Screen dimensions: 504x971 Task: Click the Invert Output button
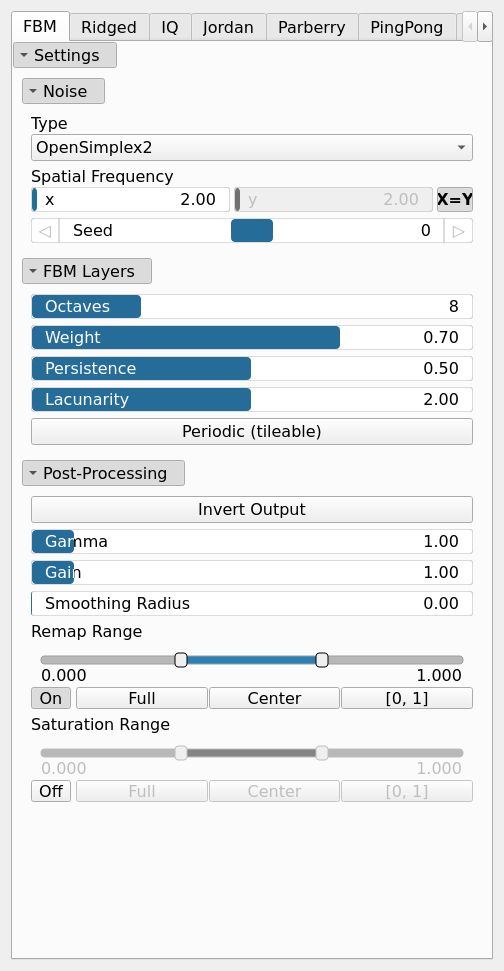[252, 509]
